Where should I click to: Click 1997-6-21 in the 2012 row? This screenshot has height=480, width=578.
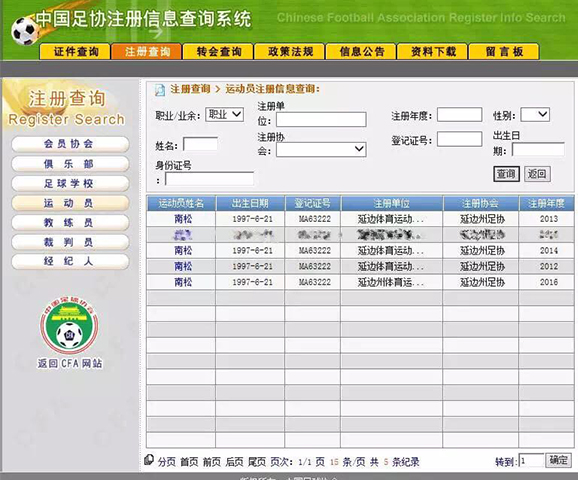click(x=253, y=266)
